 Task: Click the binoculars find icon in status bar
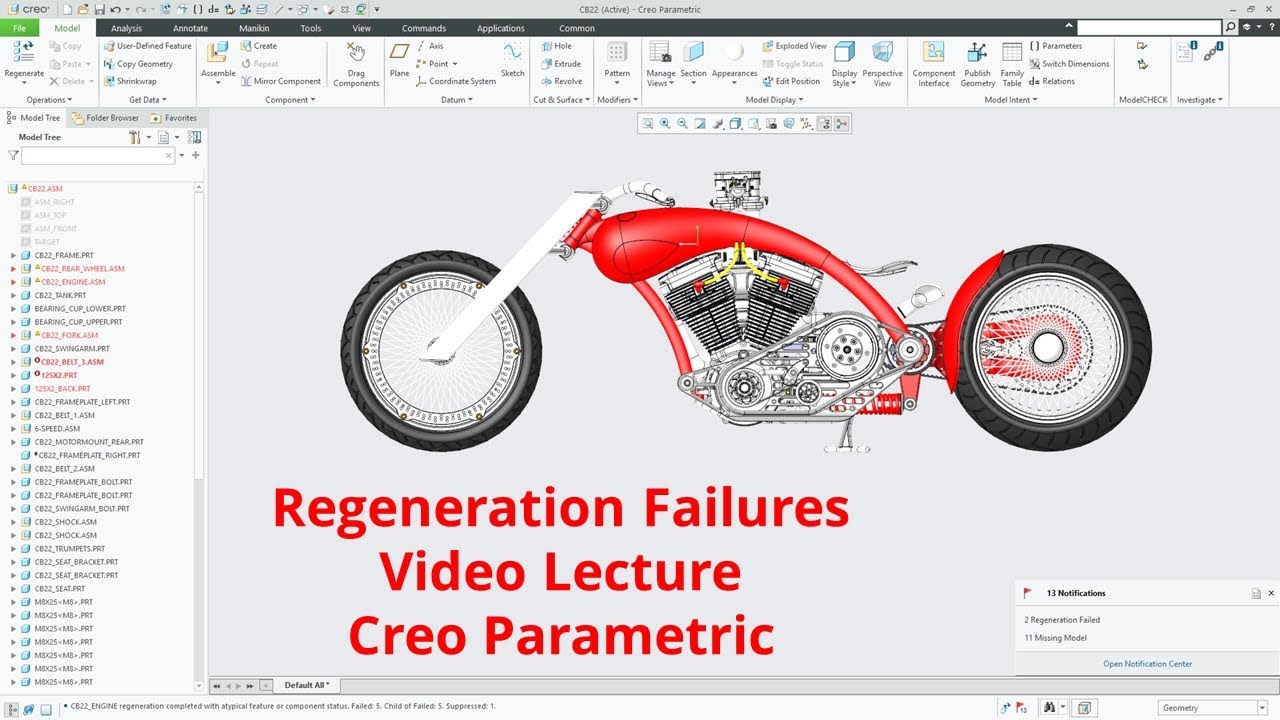tap(1049, 707)
